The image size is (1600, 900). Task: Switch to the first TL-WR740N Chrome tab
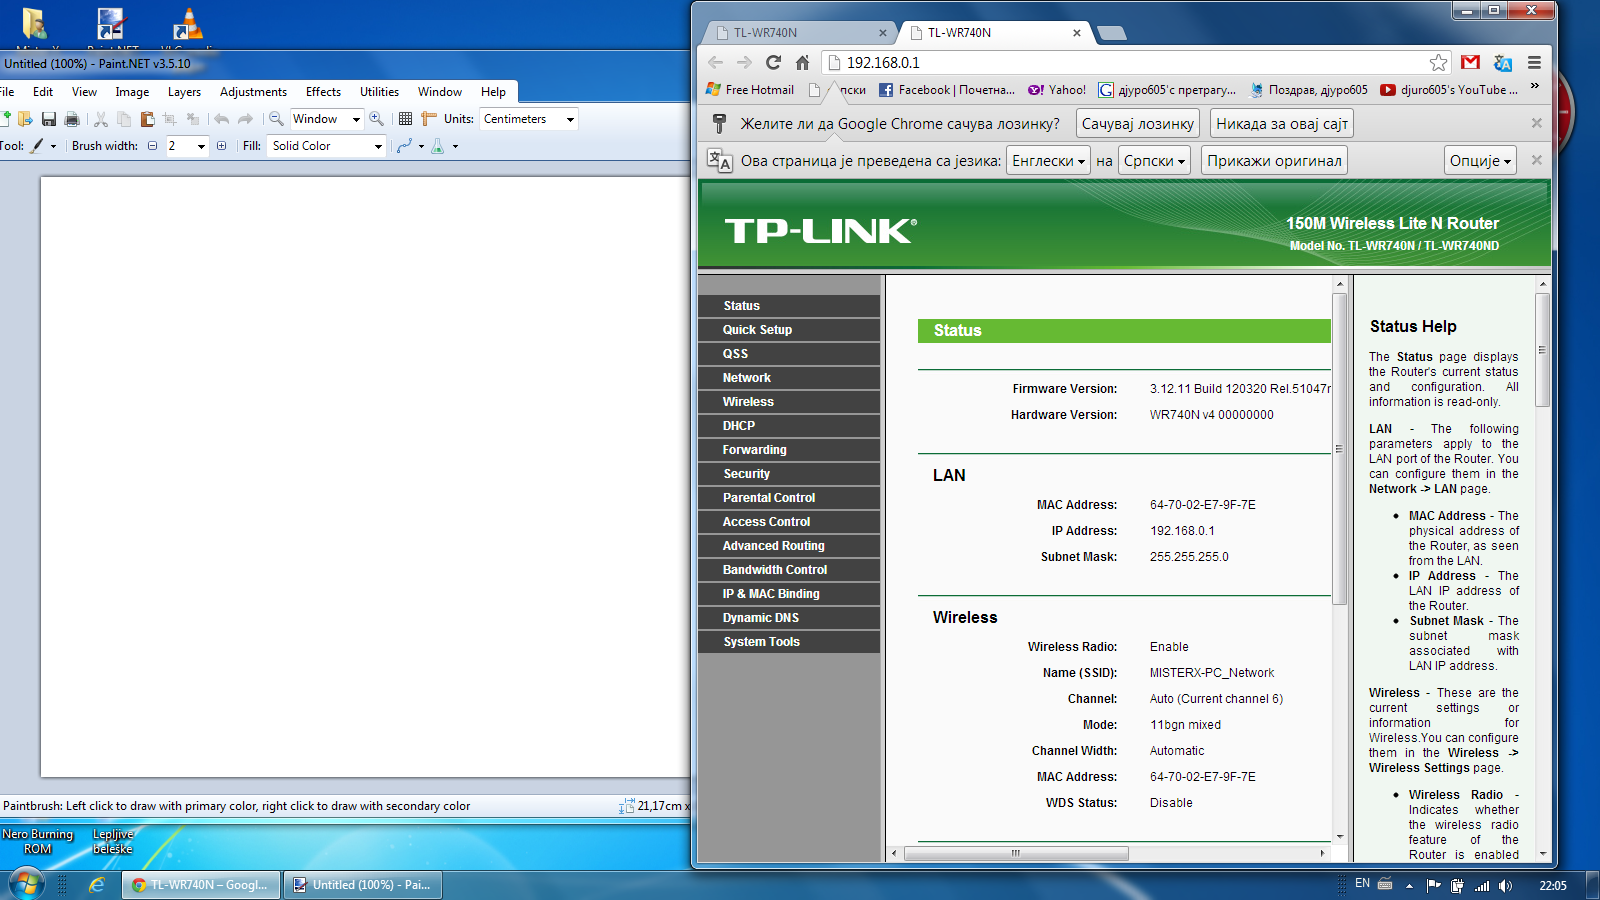point(797,33)
